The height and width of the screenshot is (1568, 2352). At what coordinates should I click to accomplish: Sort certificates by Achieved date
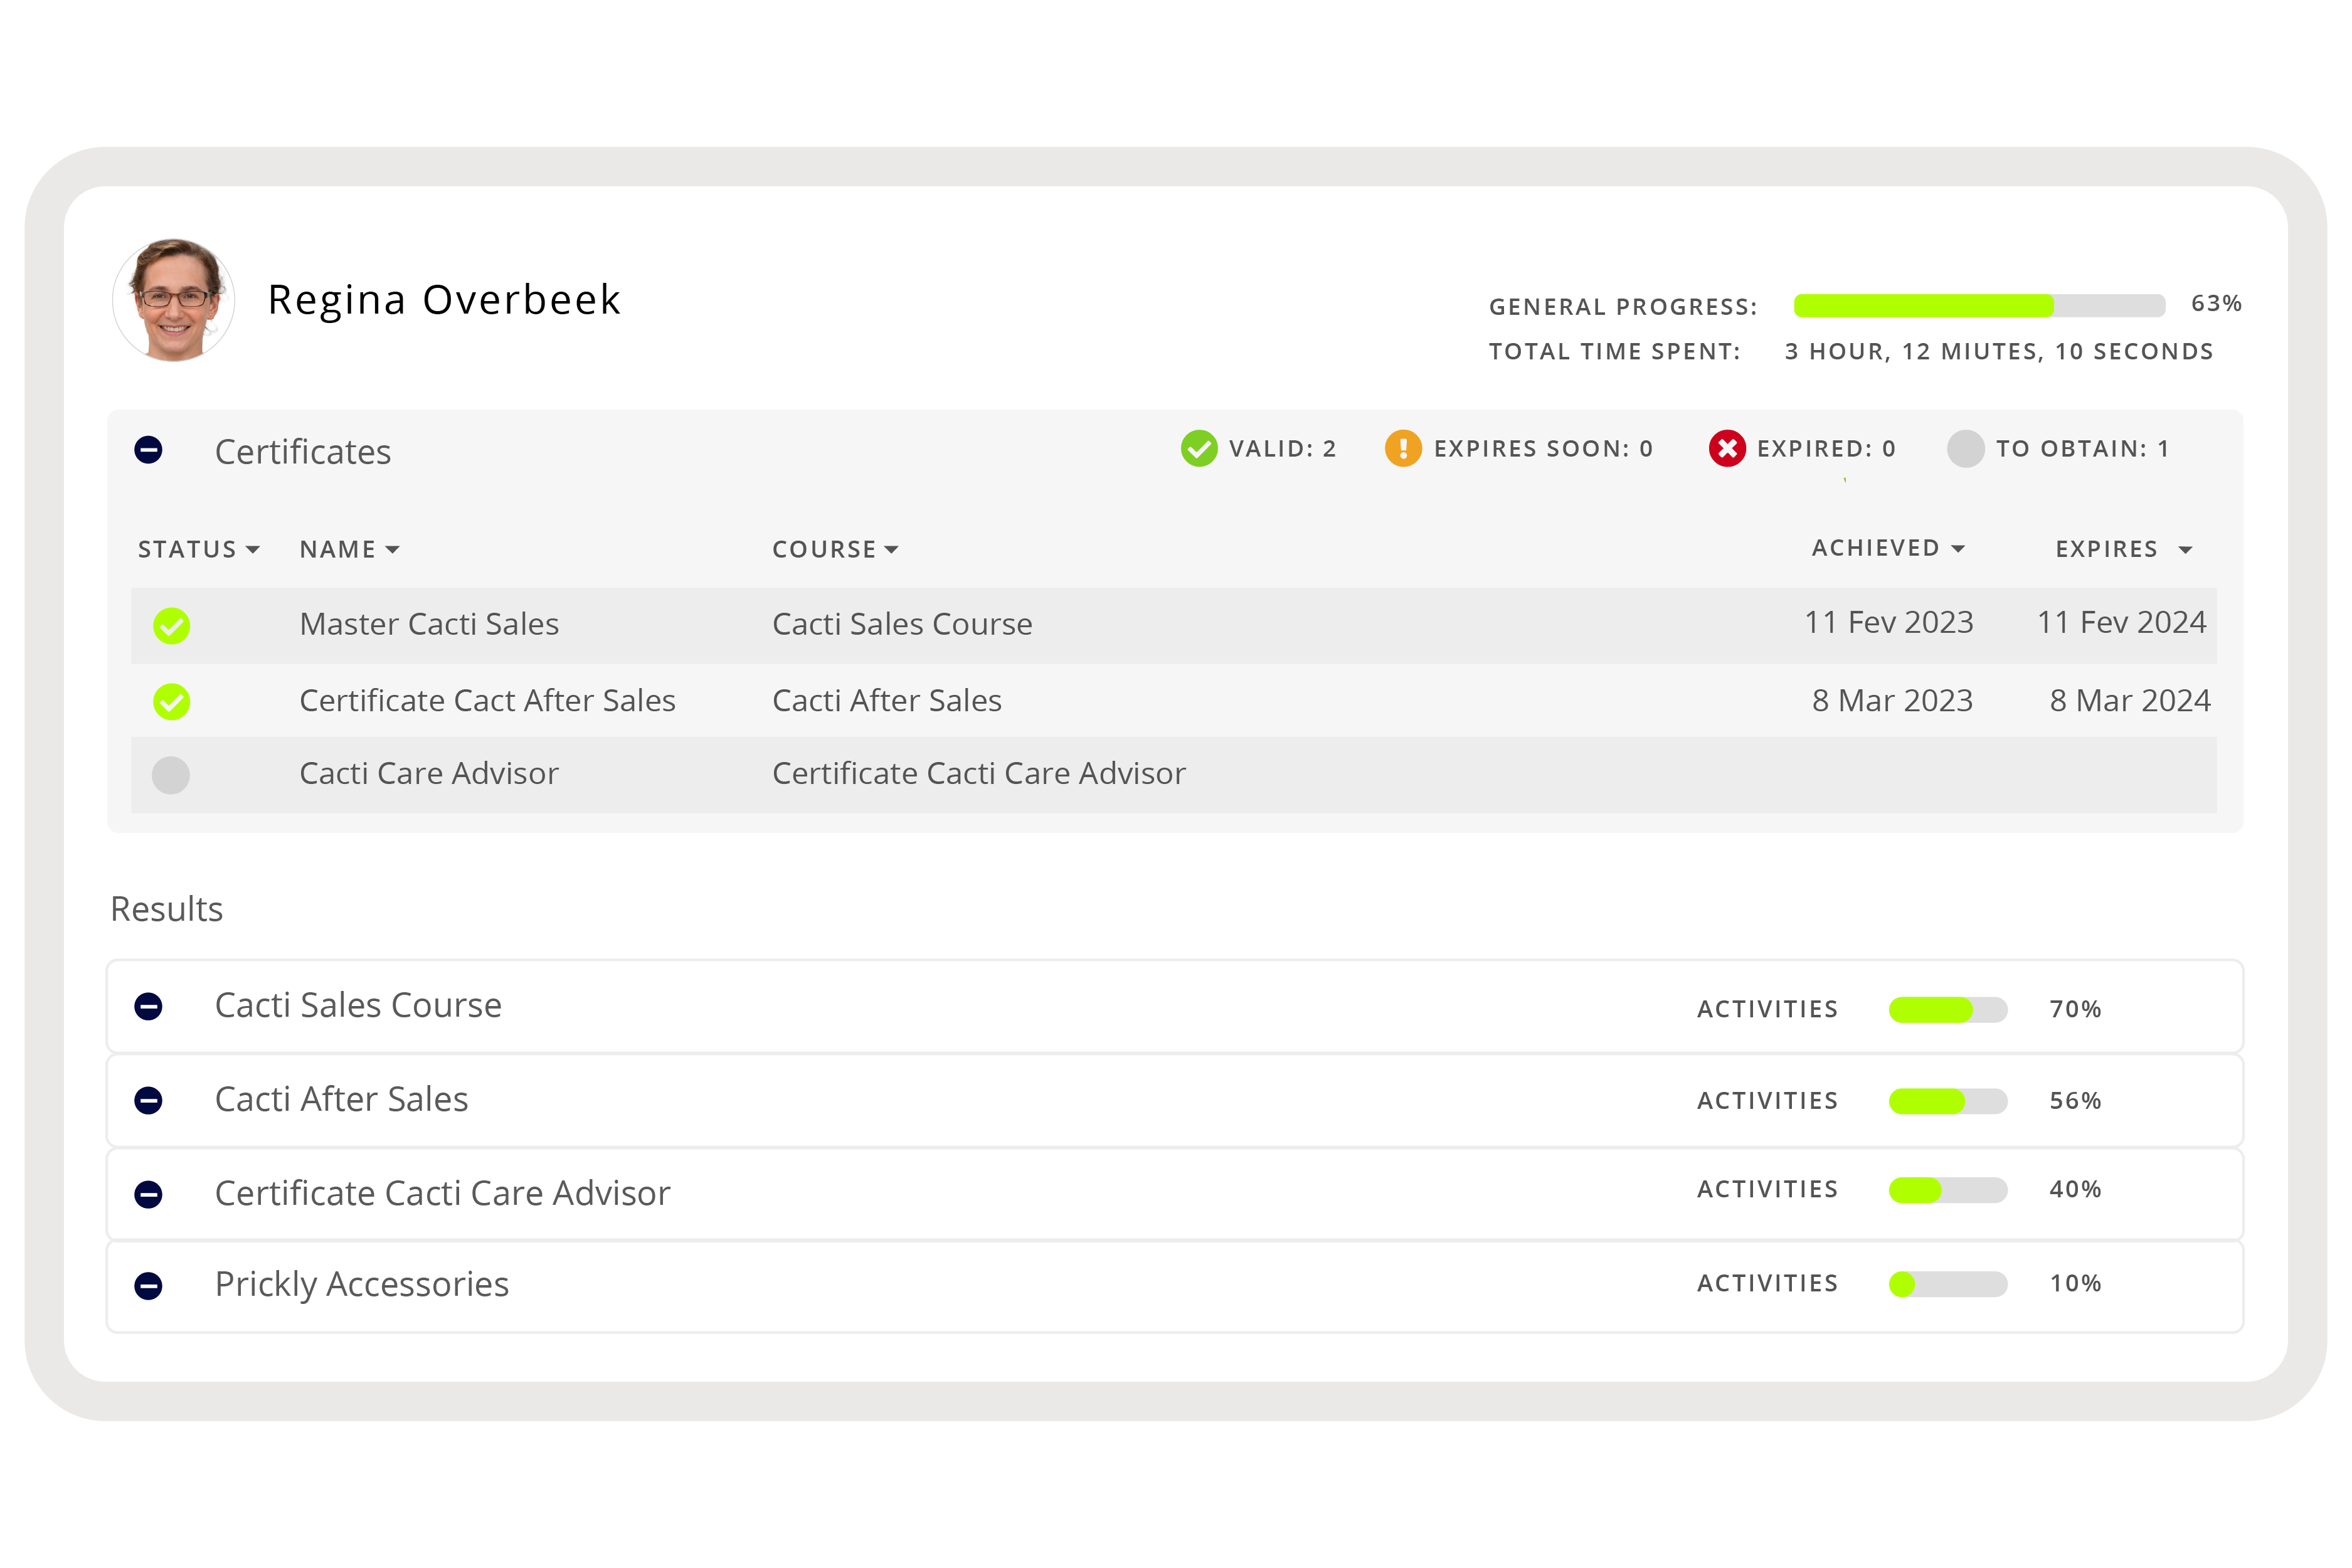click(x=1888, y=548)
